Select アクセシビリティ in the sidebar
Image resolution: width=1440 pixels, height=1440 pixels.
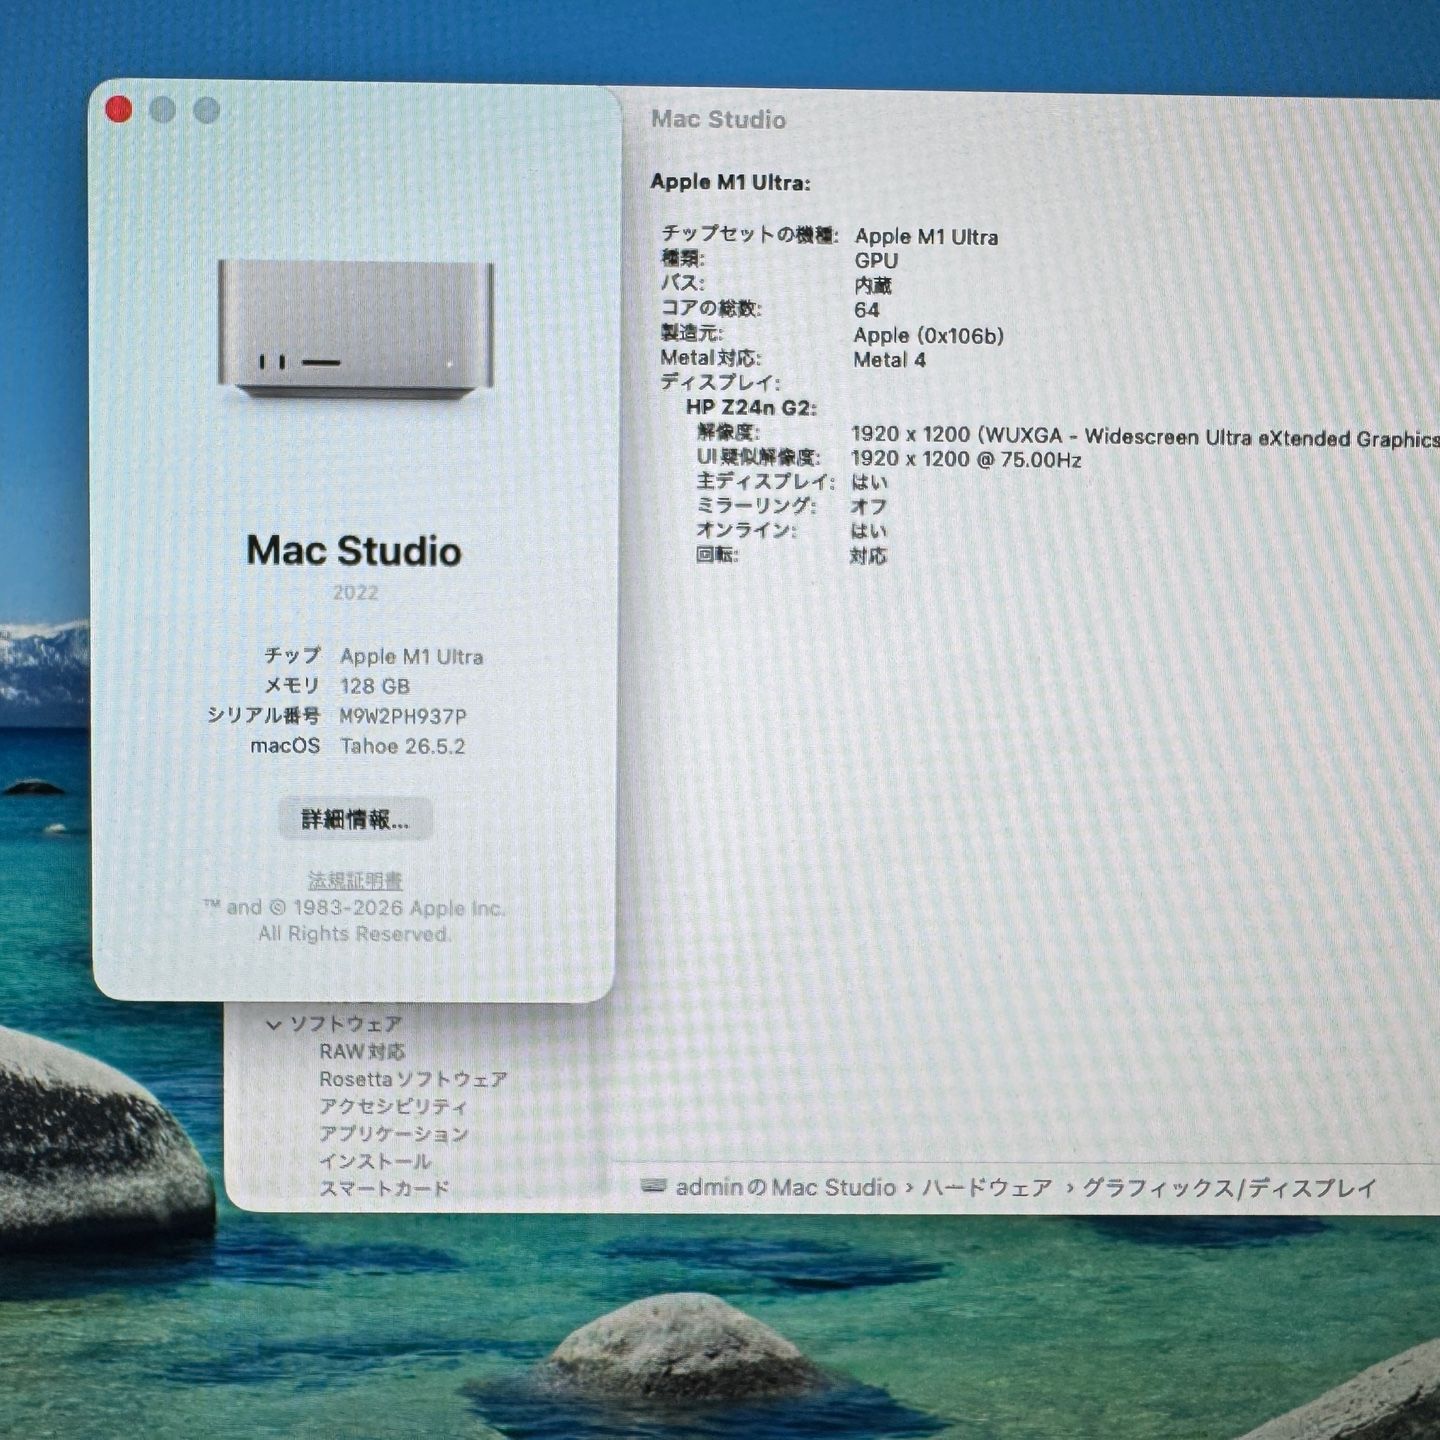[x=393, y=1106]
